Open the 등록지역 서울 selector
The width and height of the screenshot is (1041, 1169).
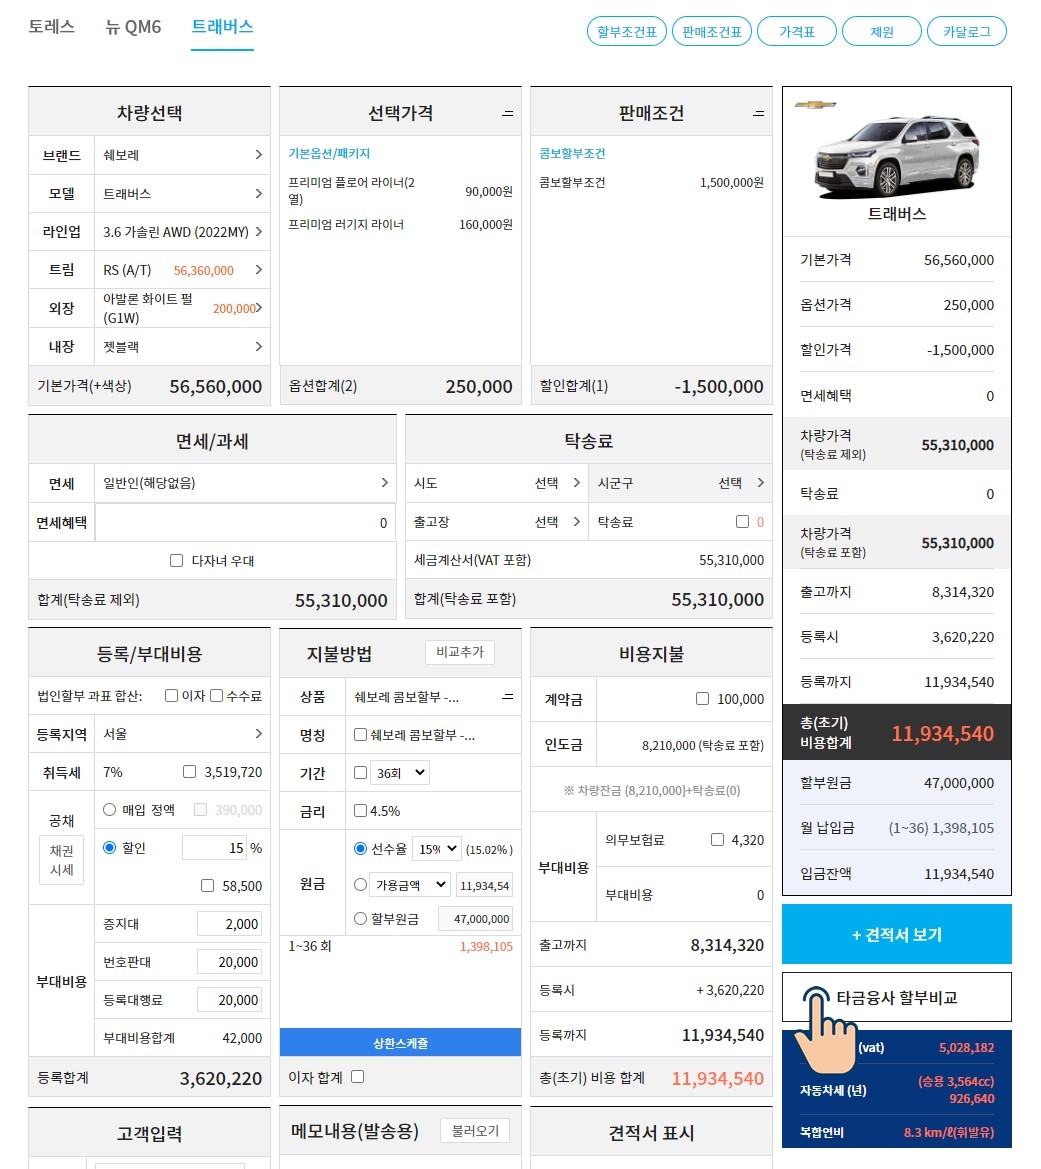(182, 734)
